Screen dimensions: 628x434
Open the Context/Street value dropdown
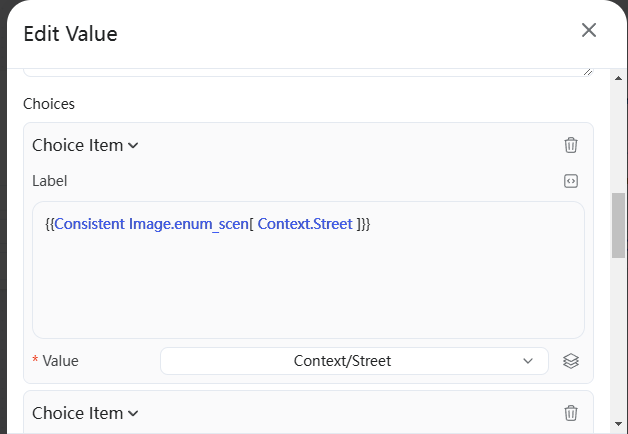click(354, 361)
